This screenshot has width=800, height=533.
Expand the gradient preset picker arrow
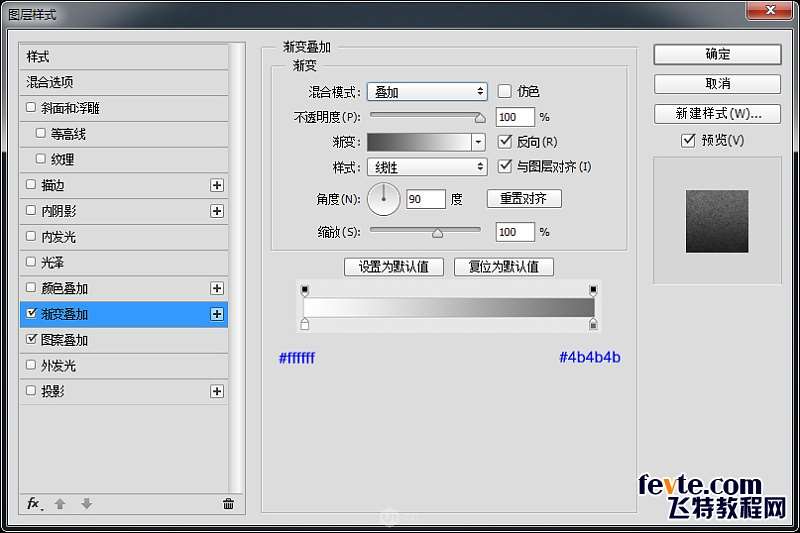[x=479, y=142]
